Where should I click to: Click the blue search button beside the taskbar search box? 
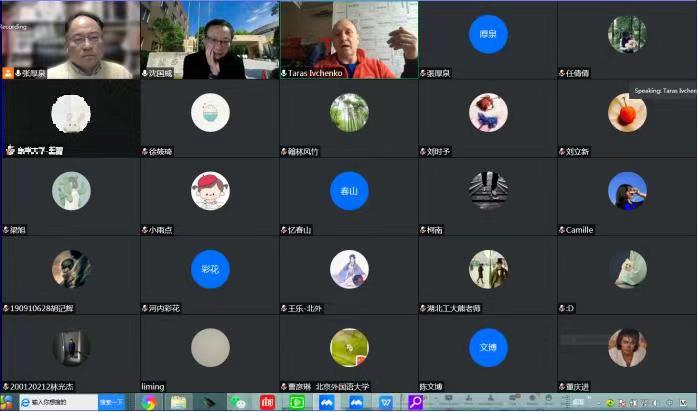click(111, 402)
